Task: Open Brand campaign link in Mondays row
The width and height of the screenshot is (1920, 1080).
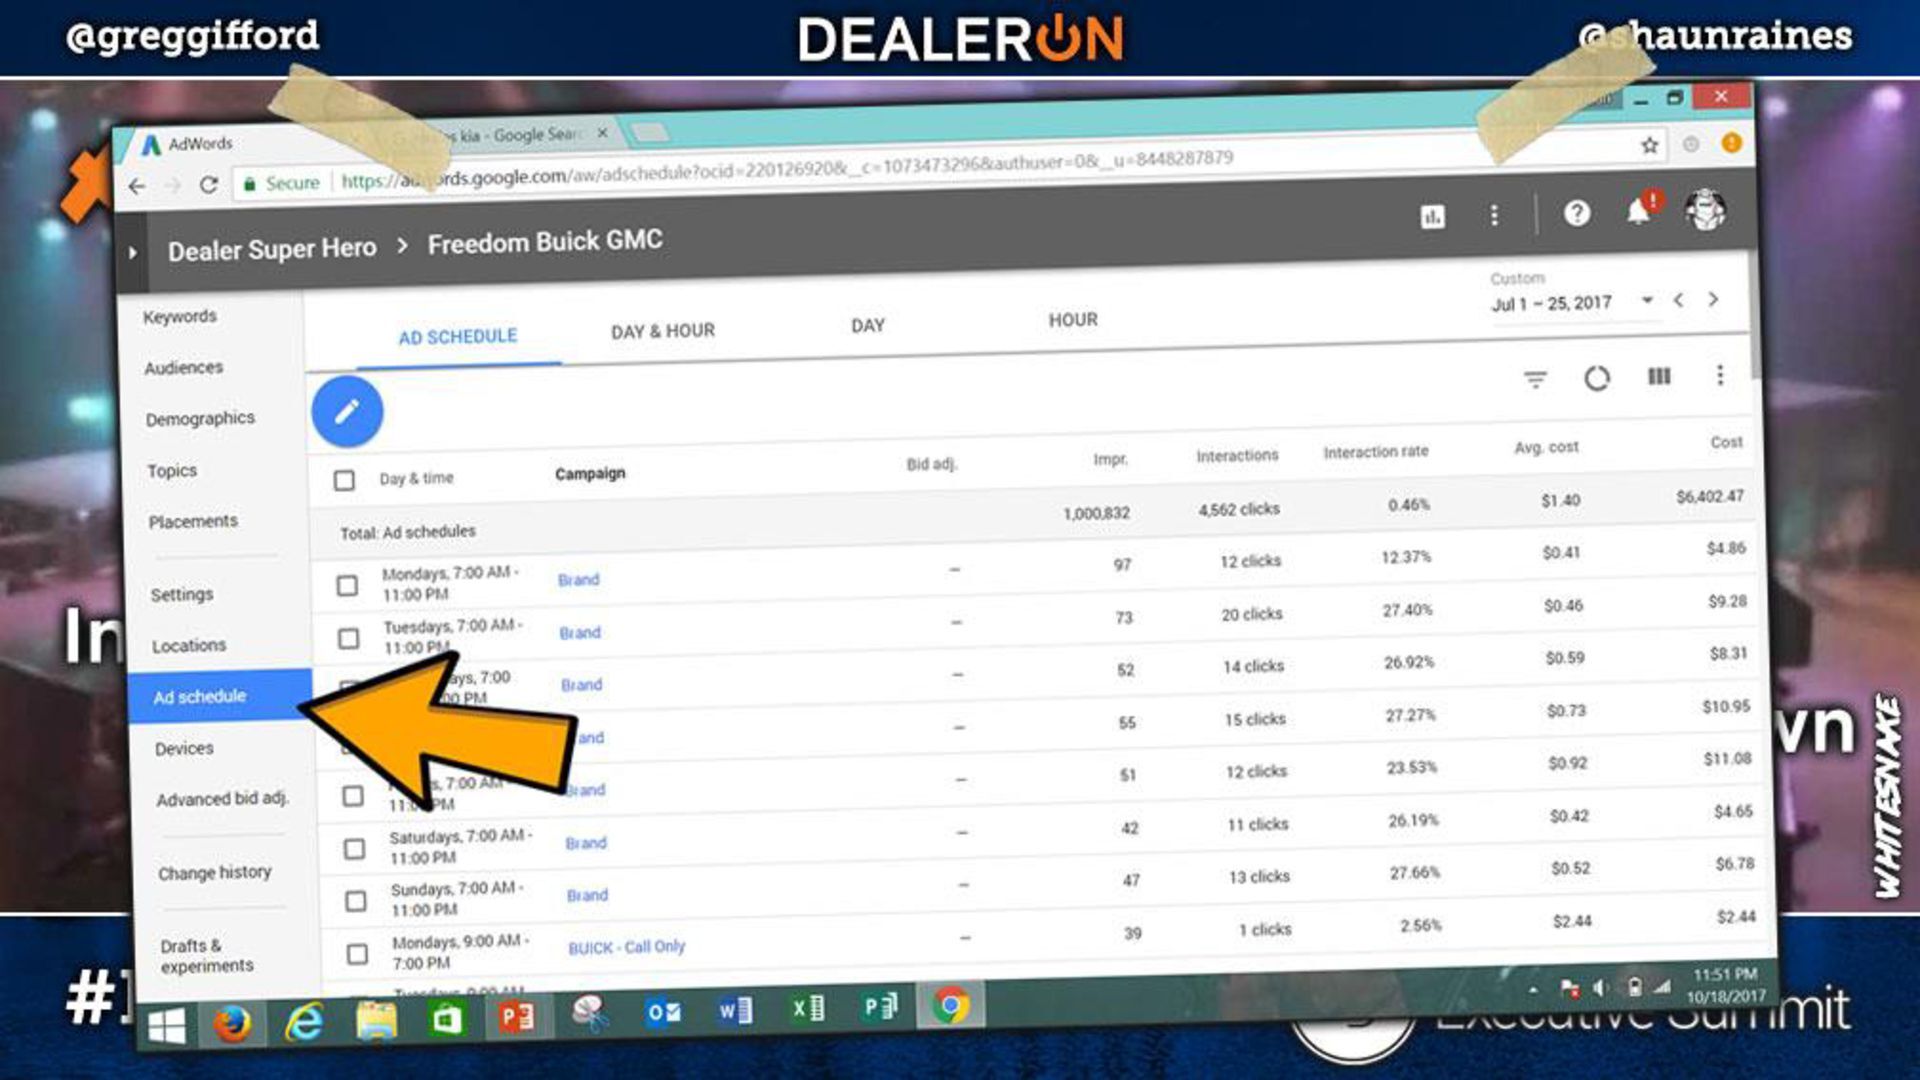Action: (579, 580)
